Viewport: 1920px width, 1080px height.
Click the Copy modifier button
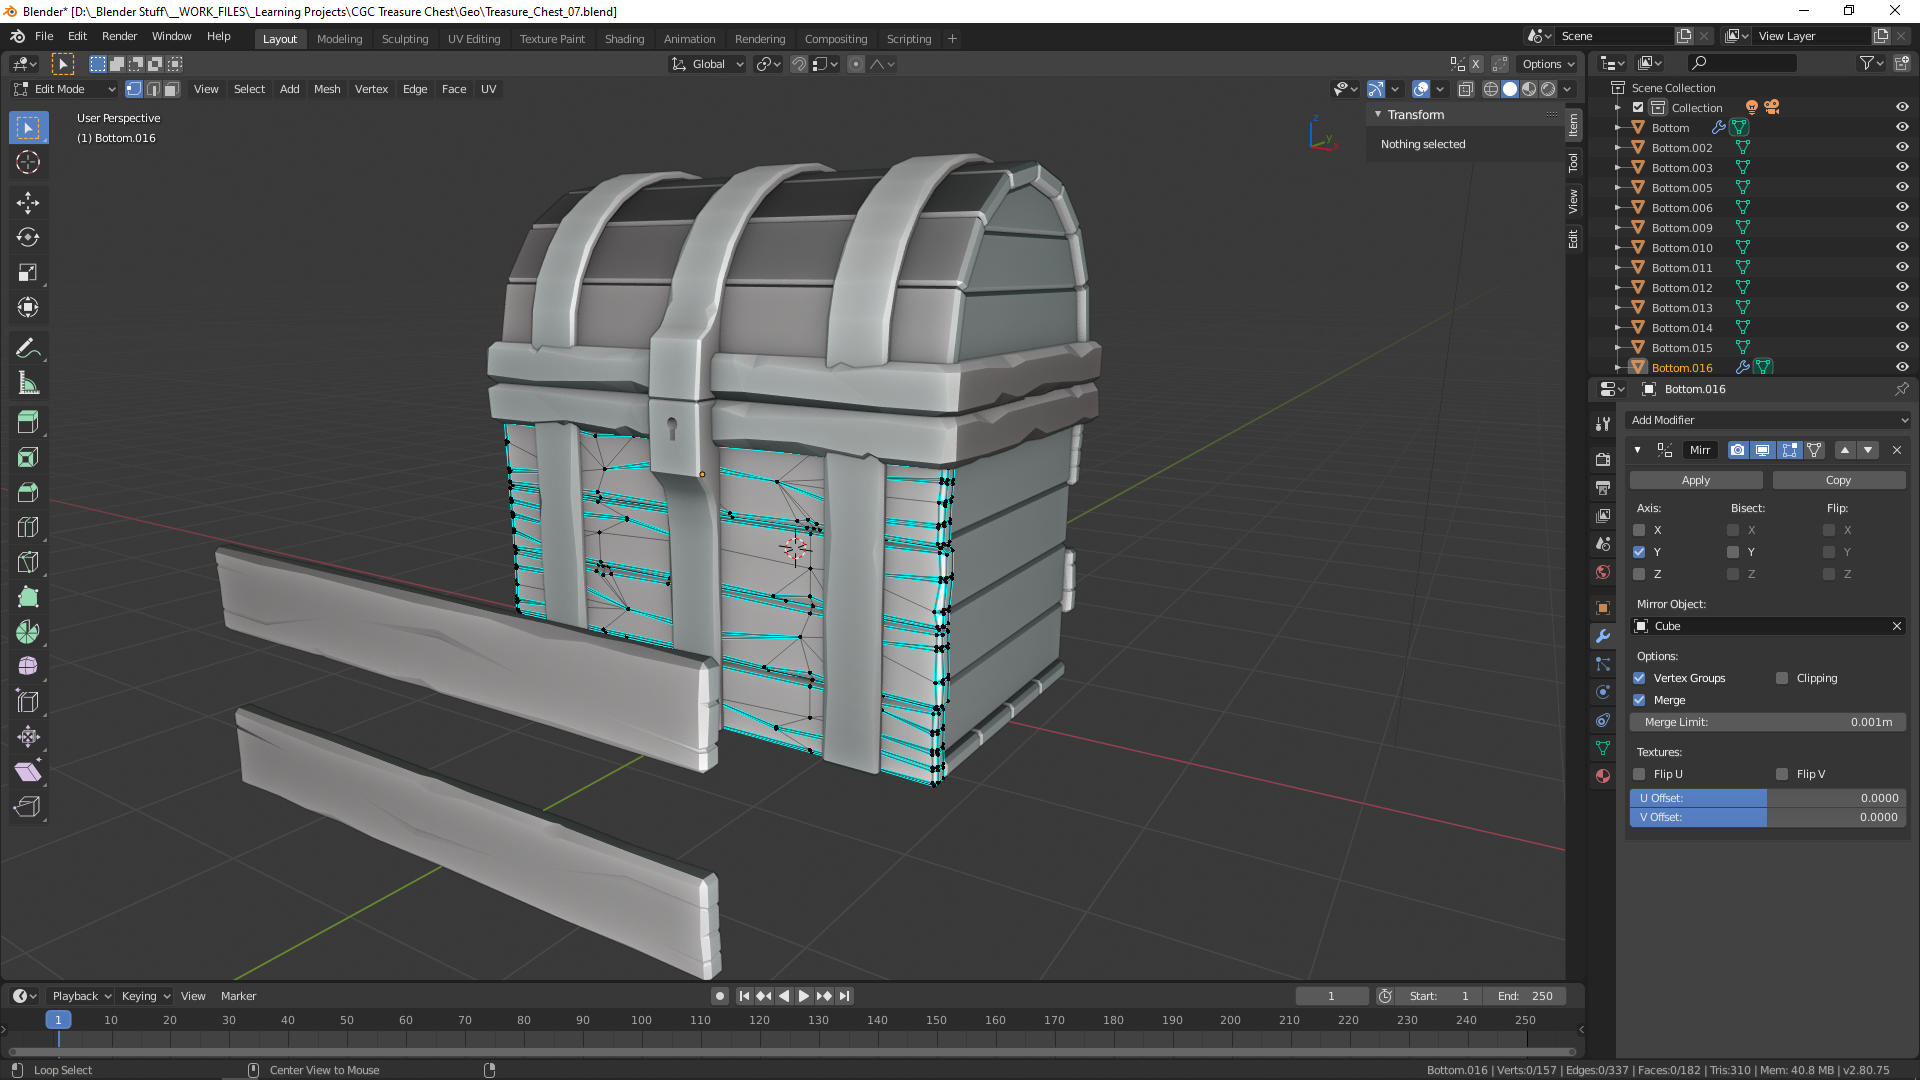point(1838,480)
